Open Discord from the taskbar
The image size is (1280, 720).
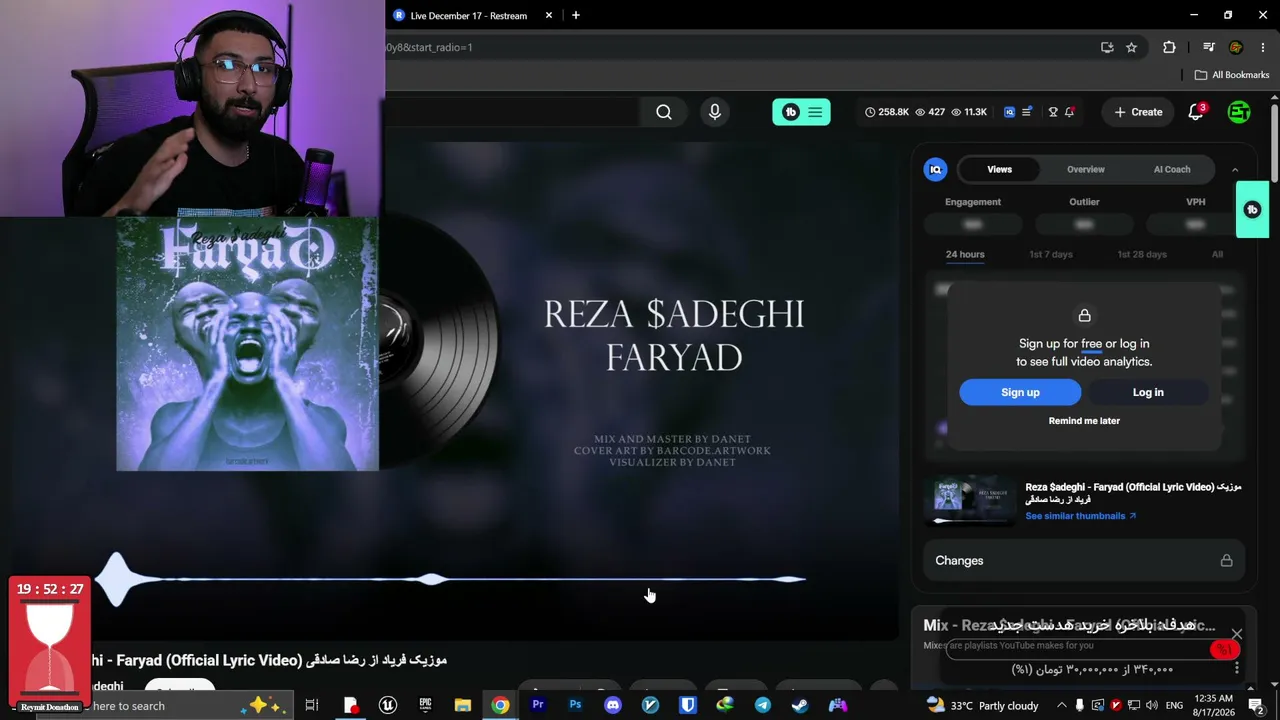(x=613, y=705)
